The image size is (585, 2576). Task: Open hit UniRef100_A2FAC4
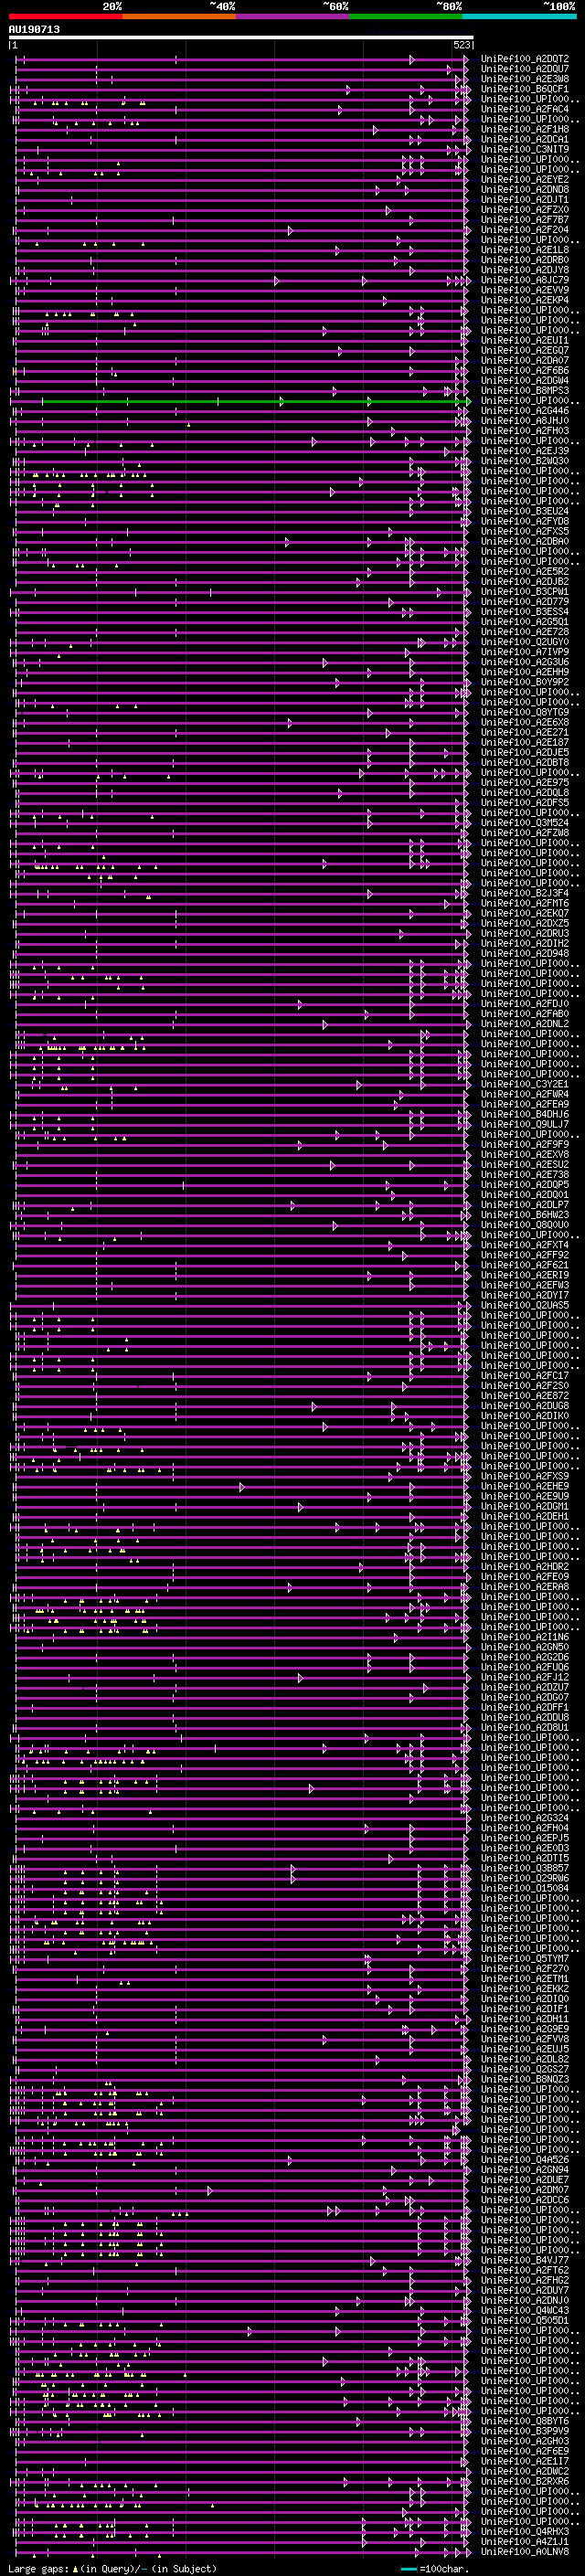point(524,109)
